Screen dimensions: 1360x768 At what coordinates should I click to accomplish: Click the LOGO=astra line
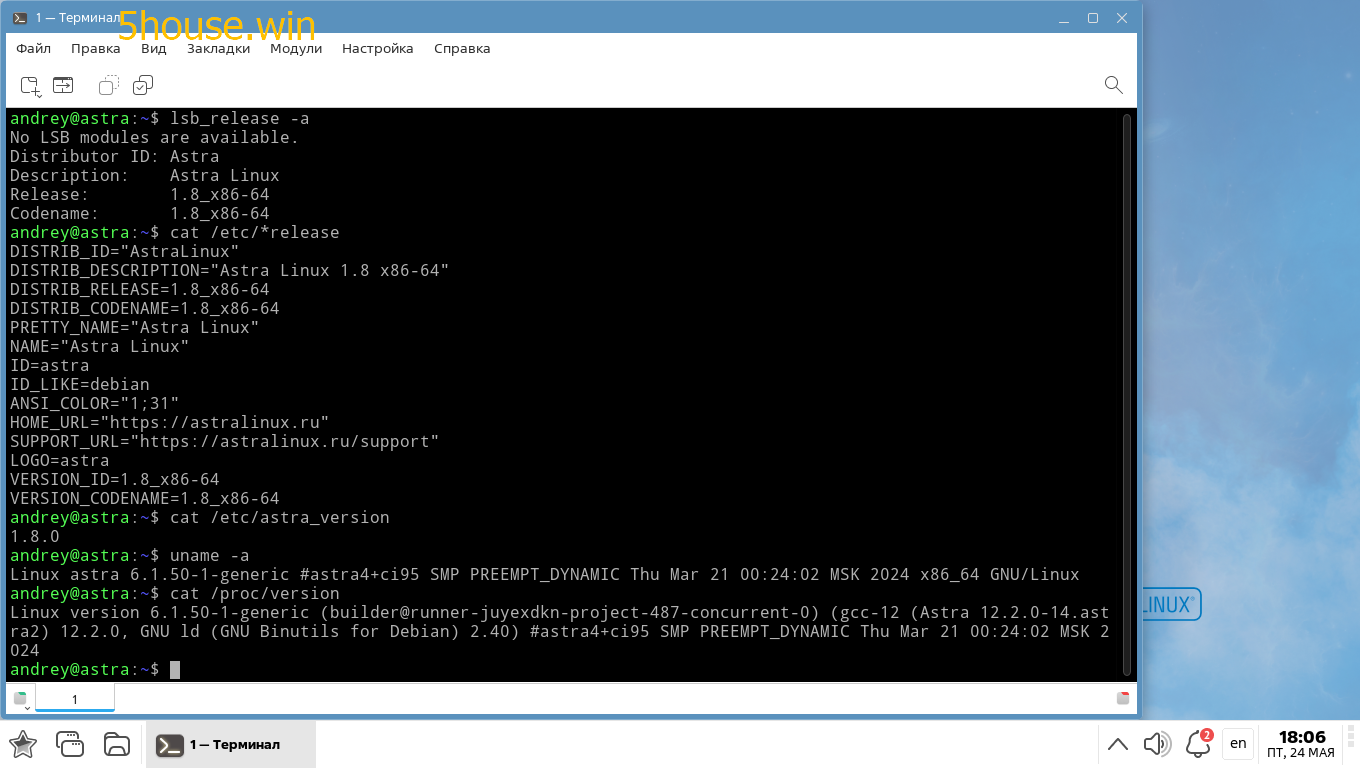tap(60, 460)
